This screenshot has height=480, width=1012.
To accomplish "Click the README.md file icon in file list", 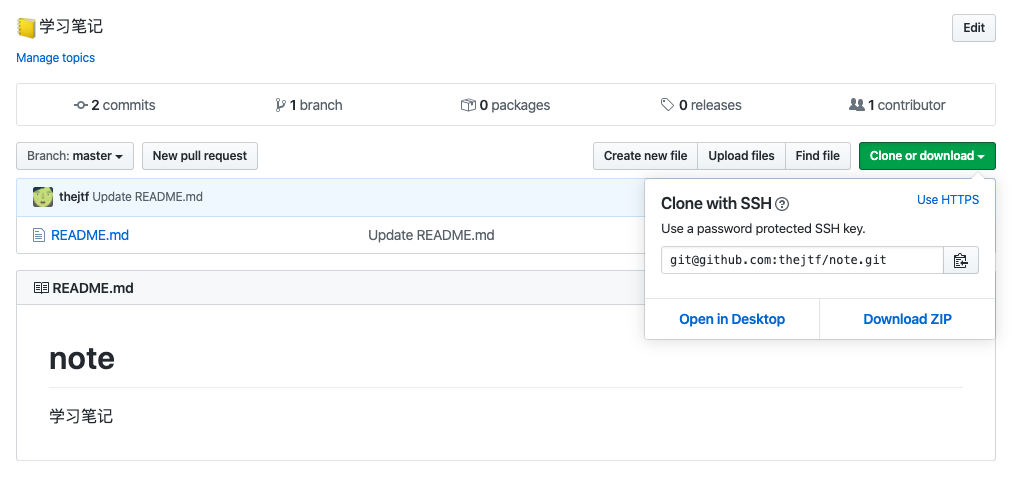I will (39, 235).
